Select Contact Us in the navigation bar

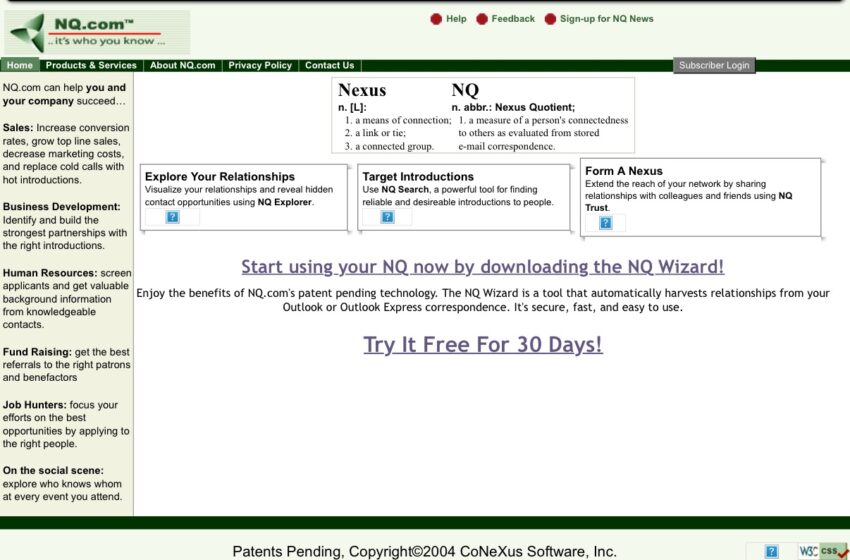[x=329, y=66]
